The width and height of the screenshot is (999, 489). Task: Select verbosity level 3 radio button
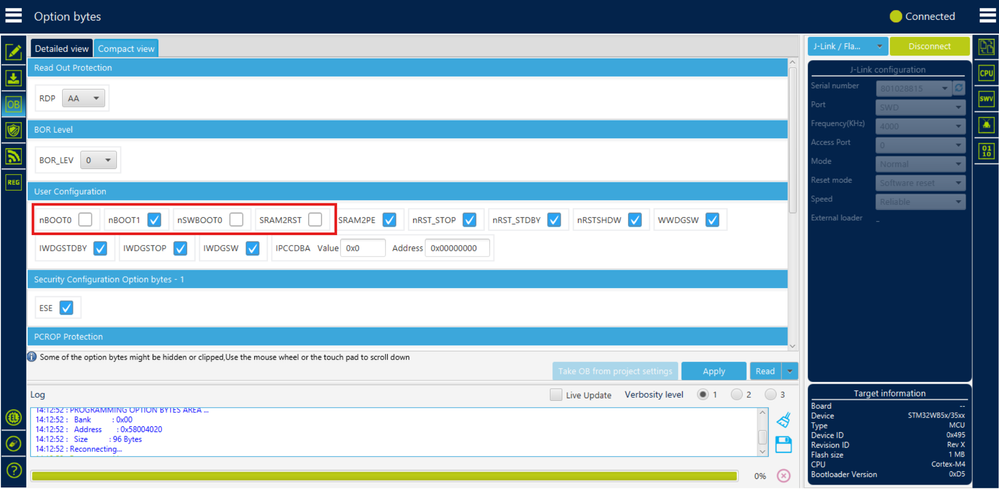[x=771, y=394]
